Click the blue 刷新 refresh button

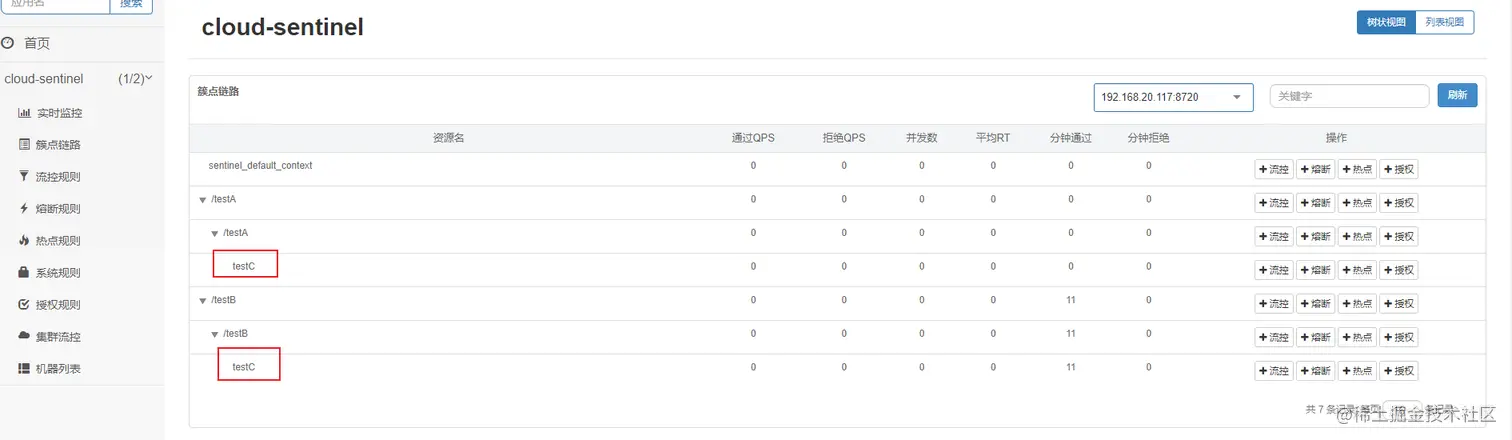tap(1457, 95)
